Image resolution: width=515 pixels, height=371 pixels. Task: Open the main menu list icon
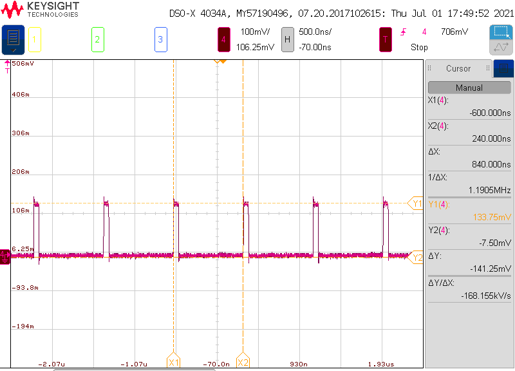pyautogui.click(x=13, y=40)
